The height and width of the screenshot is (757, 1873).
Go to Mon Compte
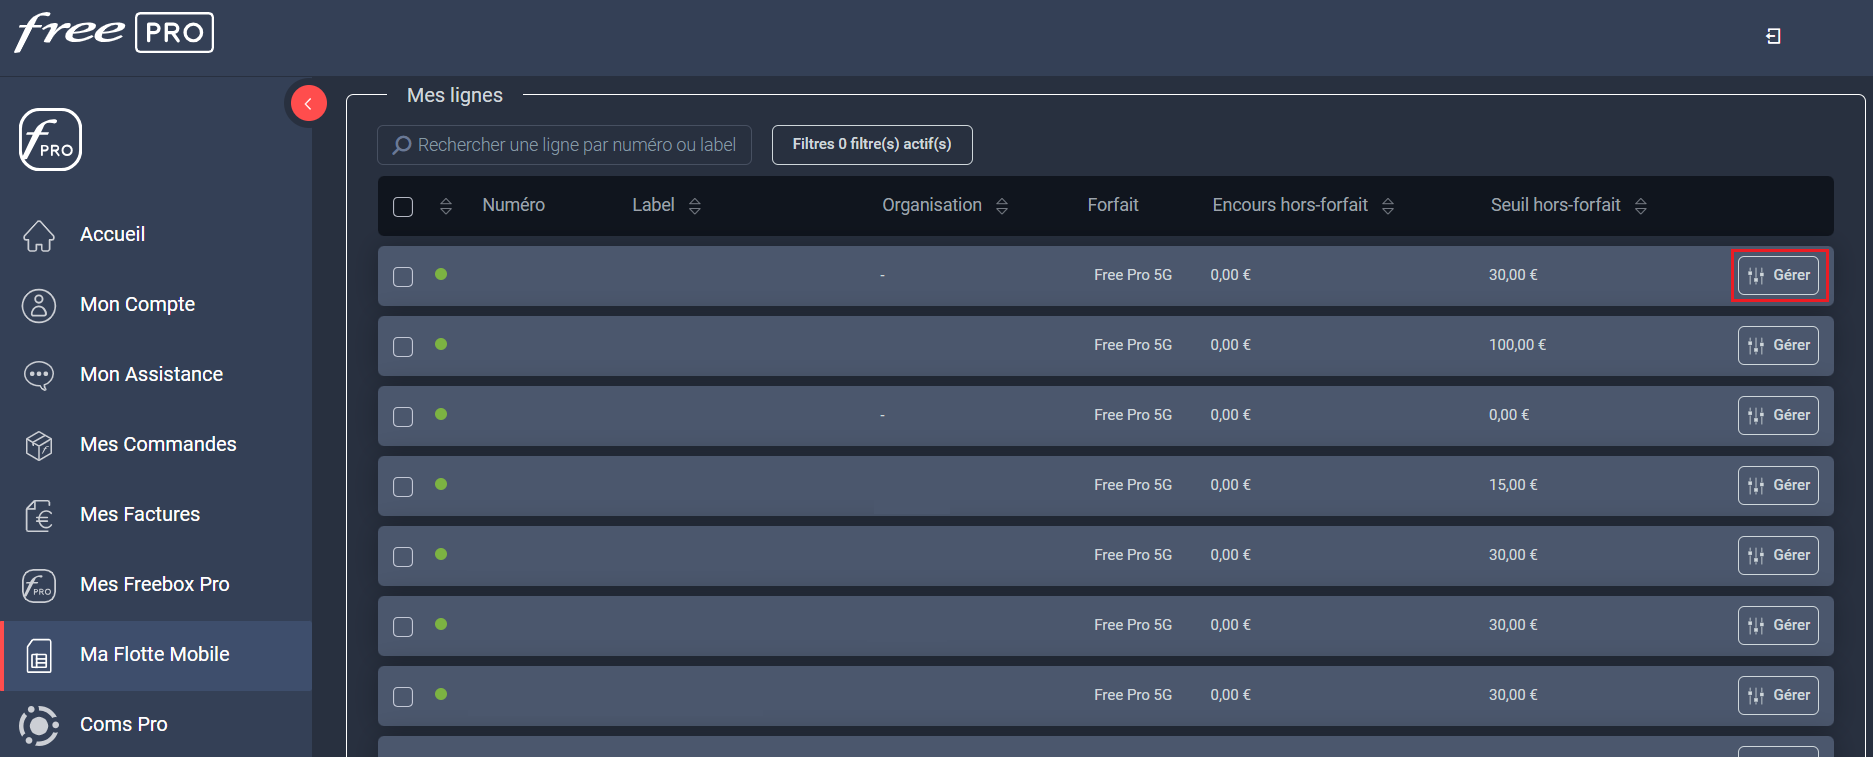pos(138,304)
